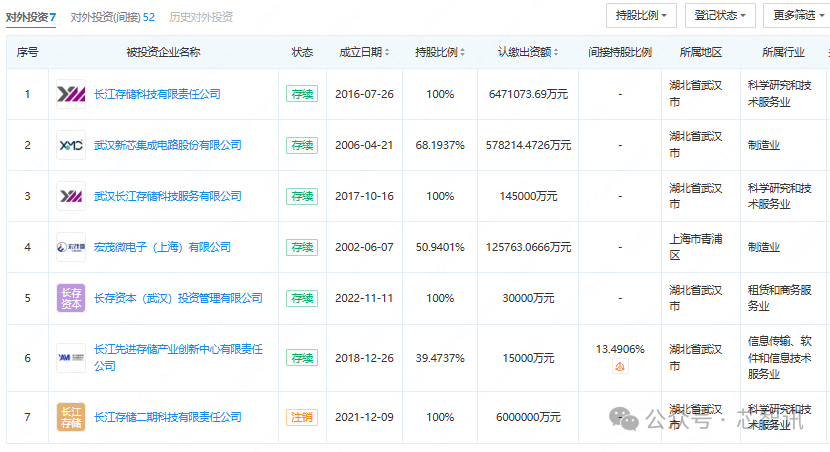The height and width of the screenshot is (452, 830).
Task: Click the 30000万元 amount
Action: (x=528, y=298)
